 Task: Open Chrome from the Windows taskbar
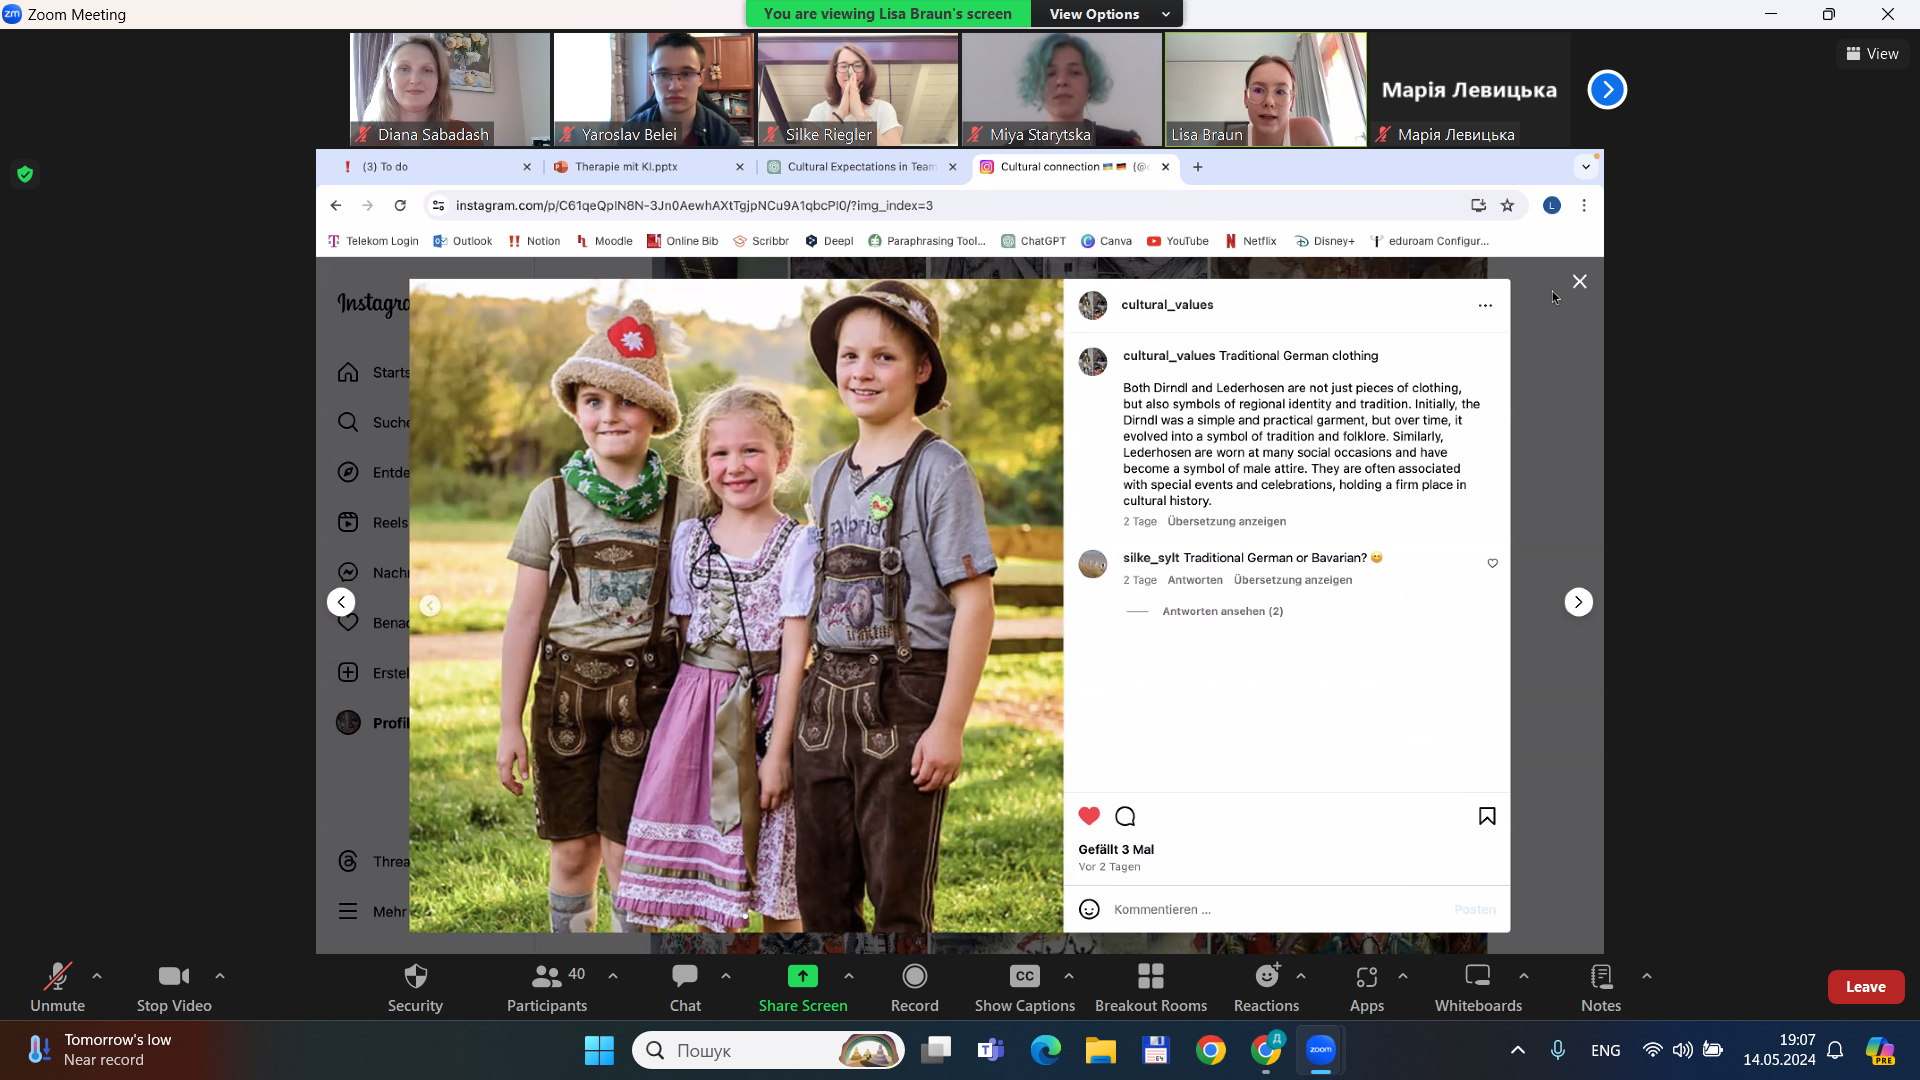[1210, 1050]
